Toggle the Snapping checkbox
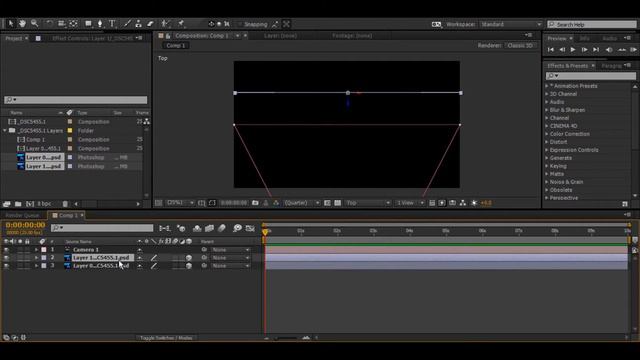640x360 pixels. (x=240, y=24)
